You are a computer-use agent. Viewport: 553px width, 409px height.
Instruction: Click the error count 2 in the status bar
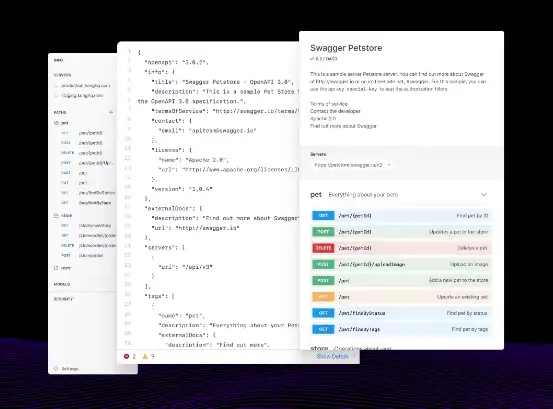(x=134, y=356)
